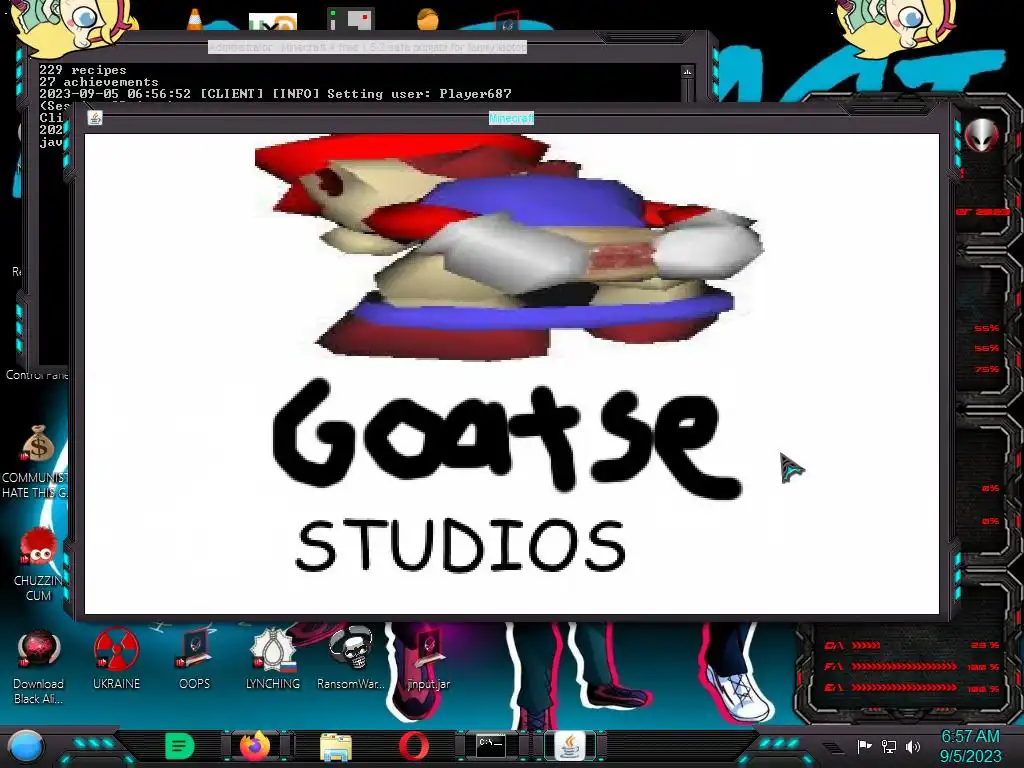The width and height of the screenshot is (1024, 768).
Task: Select the CHUZZIN CUM desktop shortcut
Action: pos(38,565)
